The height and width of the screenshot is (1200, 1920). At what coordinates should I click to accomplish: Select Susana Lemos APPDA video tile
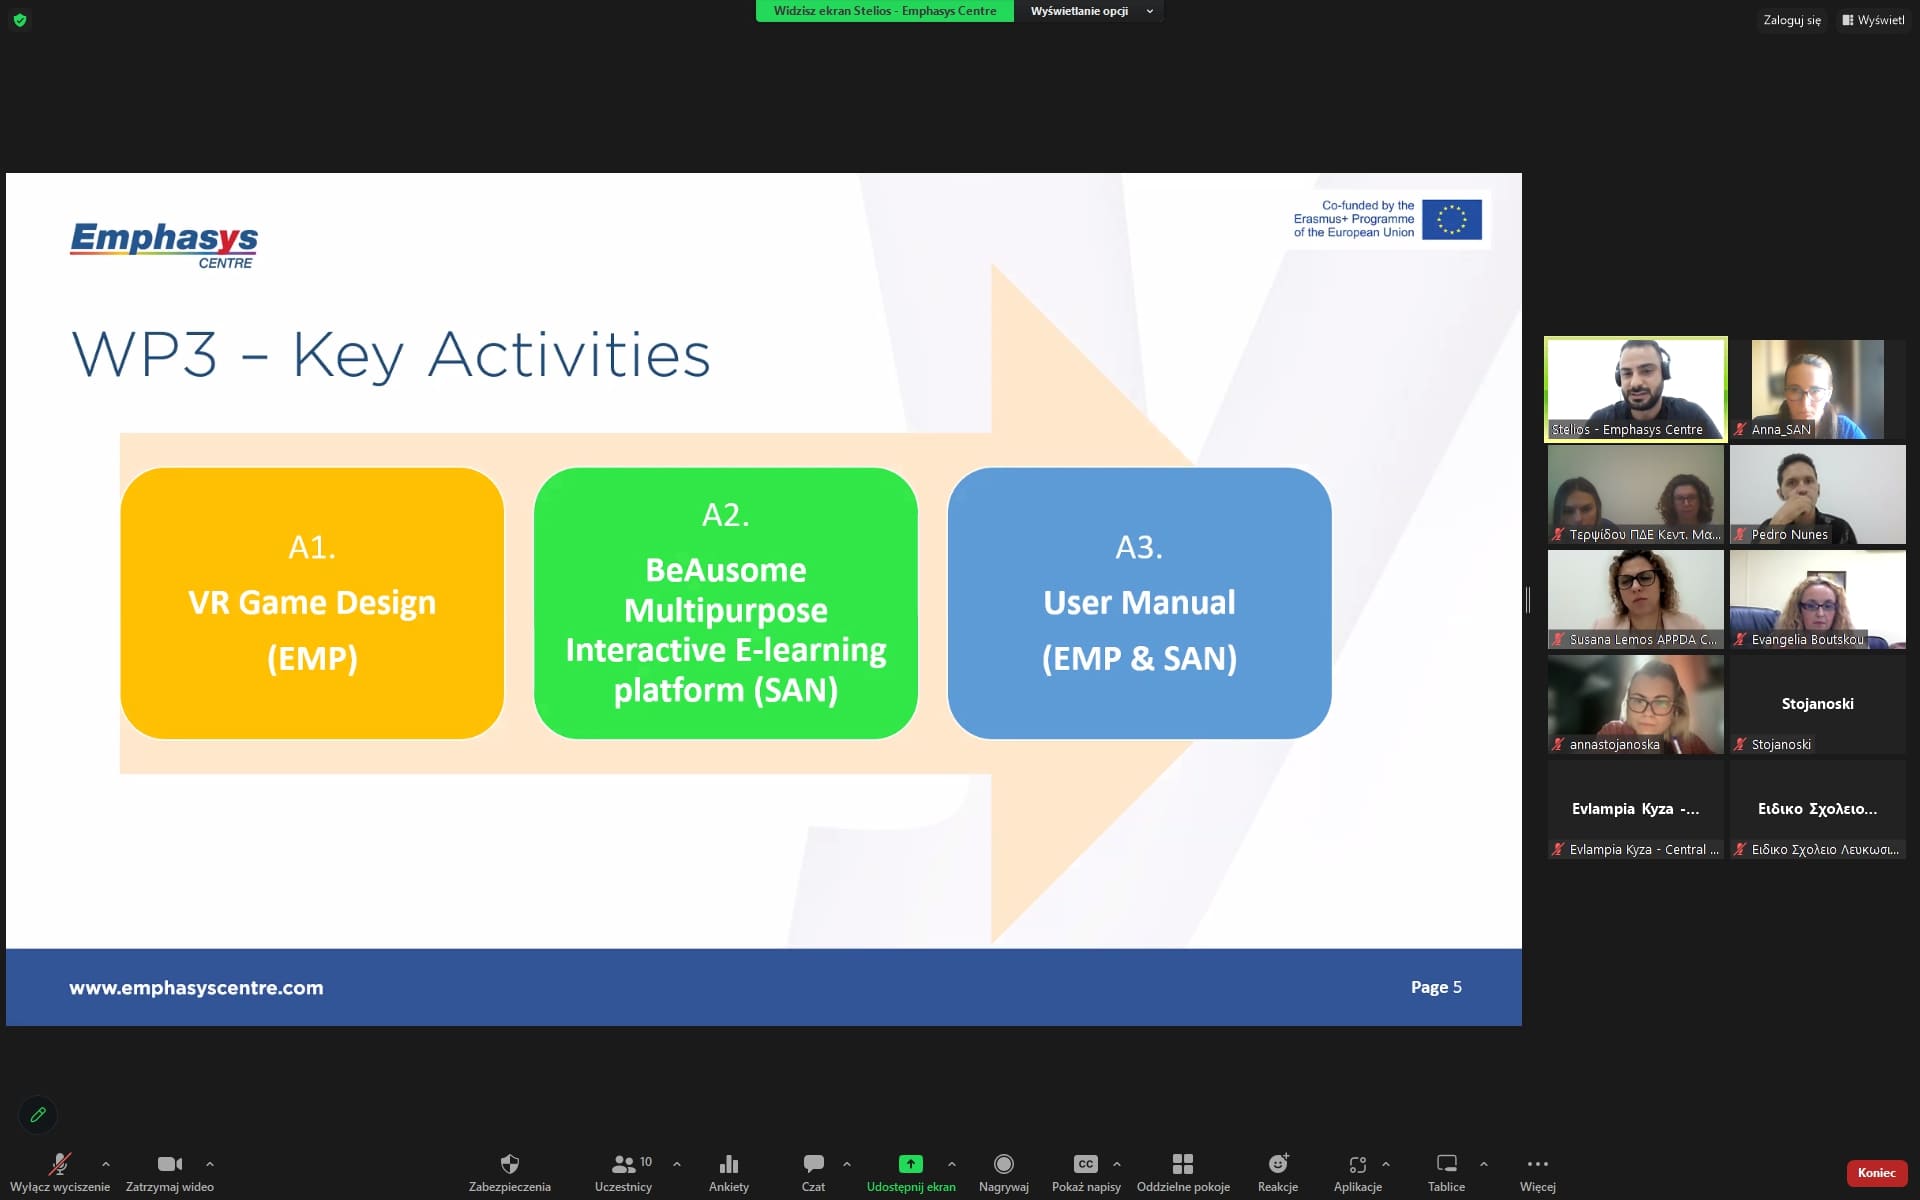coord(1636,599)
